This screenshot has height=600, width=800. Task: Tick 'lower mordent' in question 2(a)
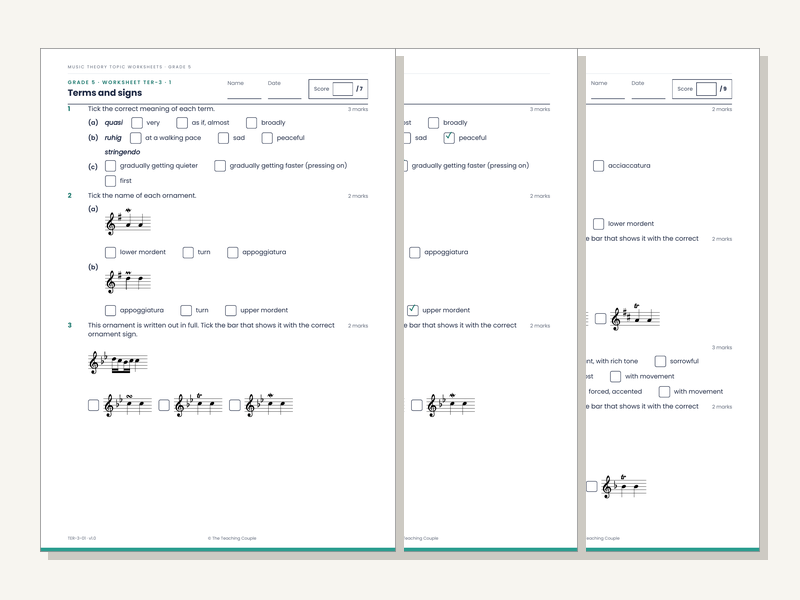110,253
